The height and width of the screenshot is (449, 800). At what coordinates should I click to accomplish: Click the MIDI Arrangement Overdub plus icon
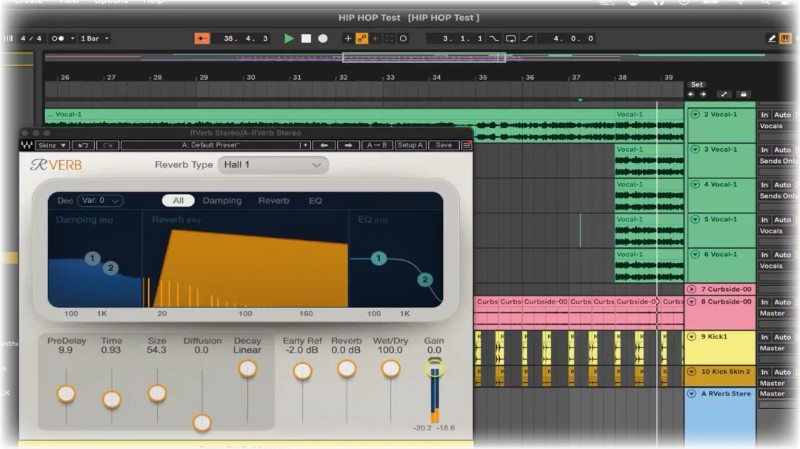(x=348, y=38)
